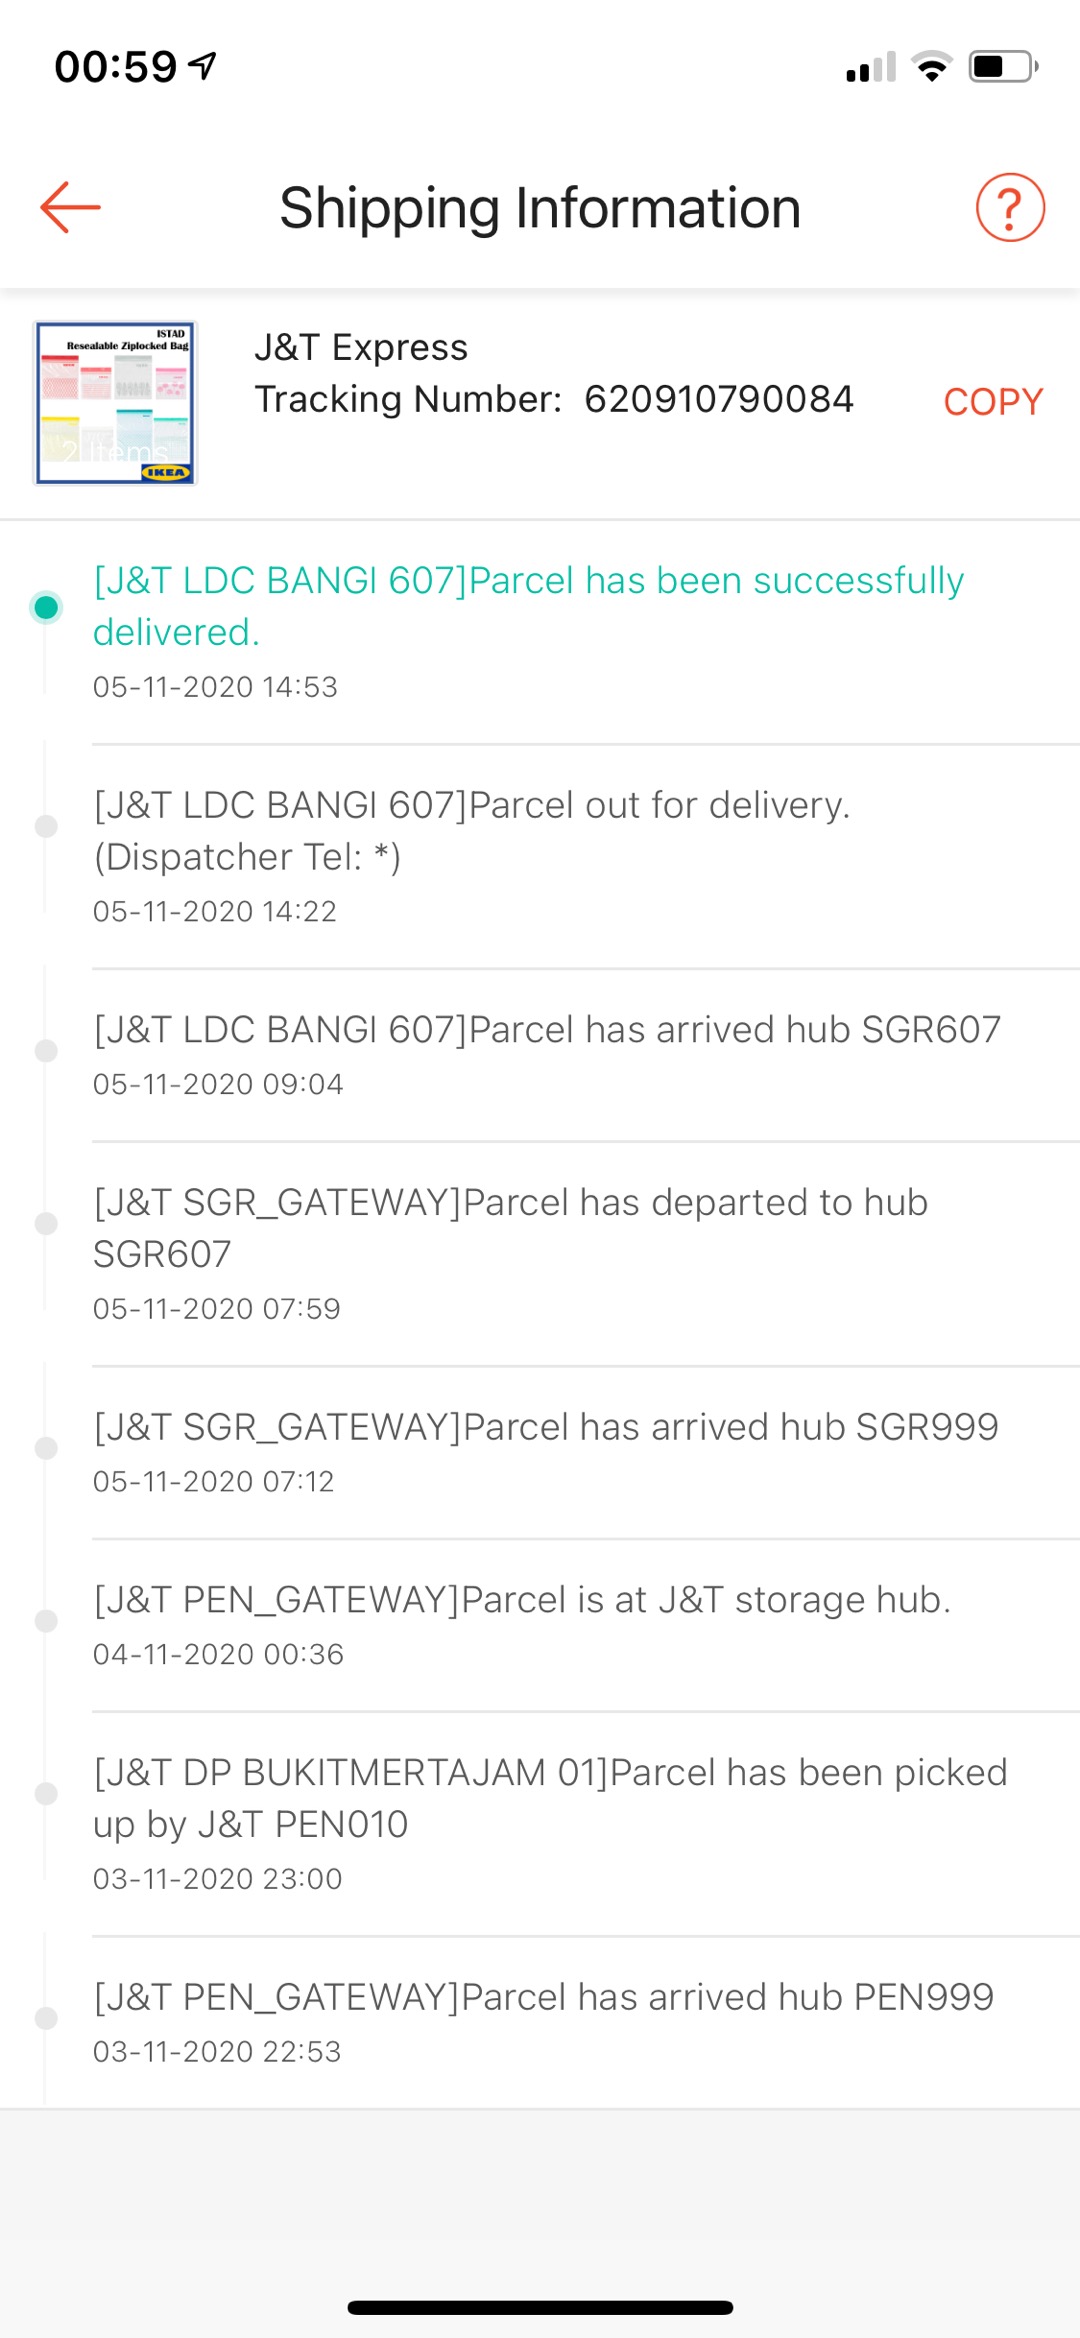Select the arrived hub SGR999 entry
Screen dimensions: 1080x2338
(x=546, y=1427)
